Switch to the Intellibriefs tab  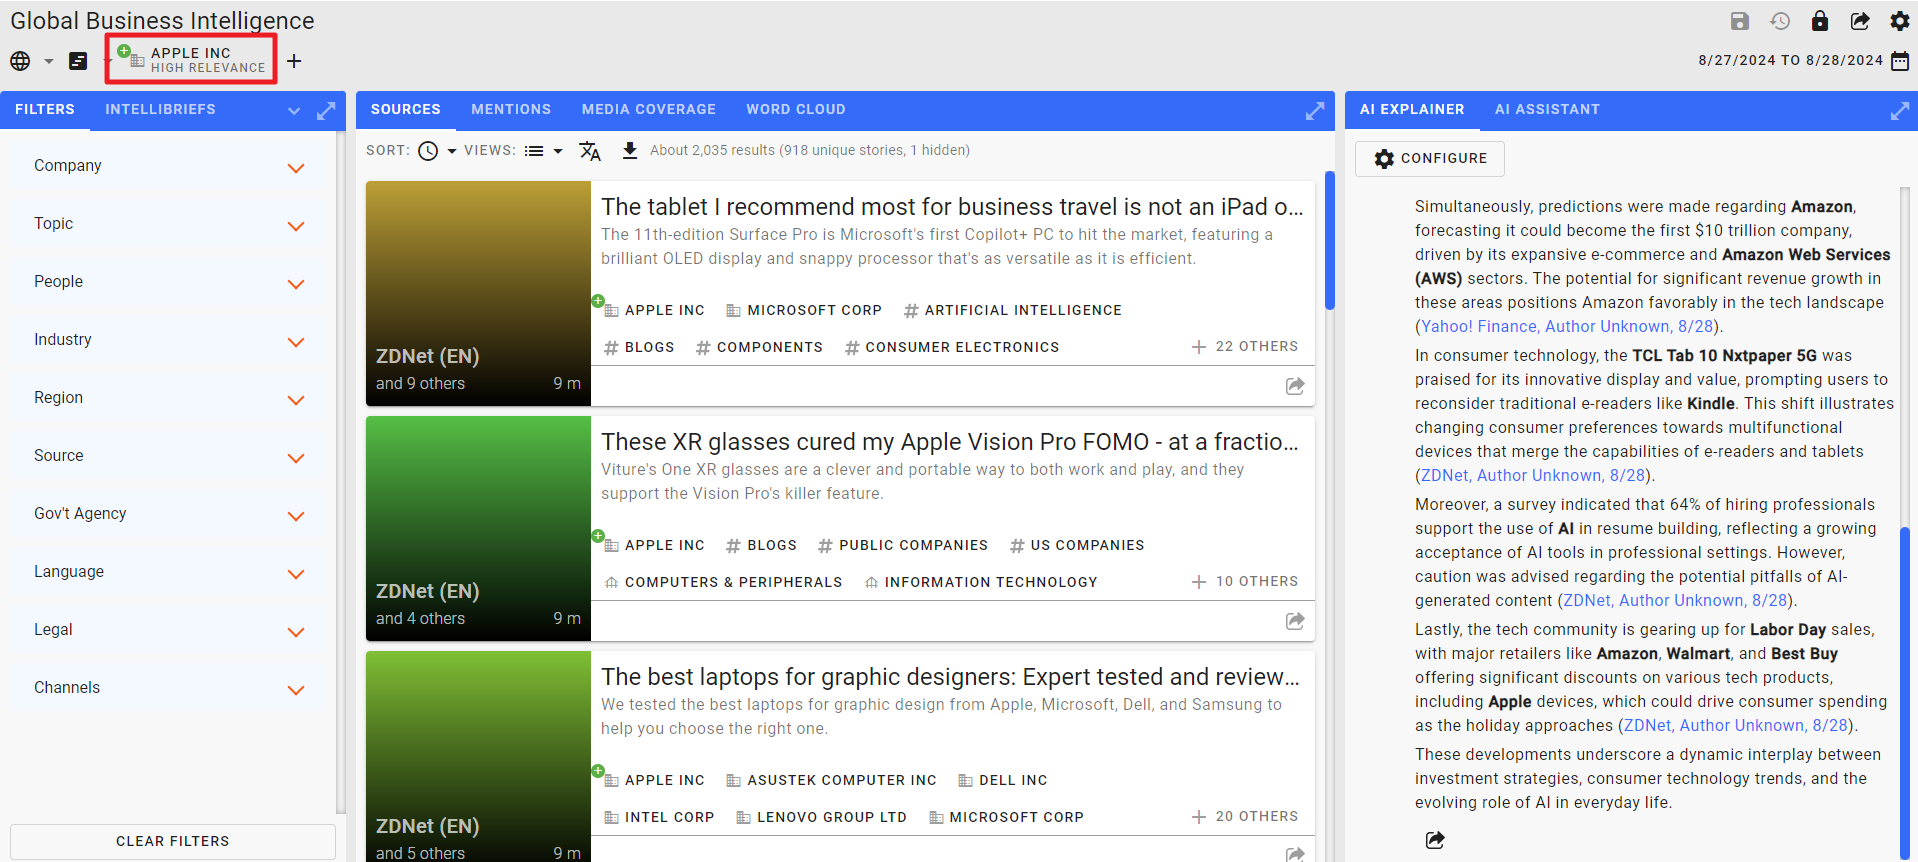tap(160, 109)
